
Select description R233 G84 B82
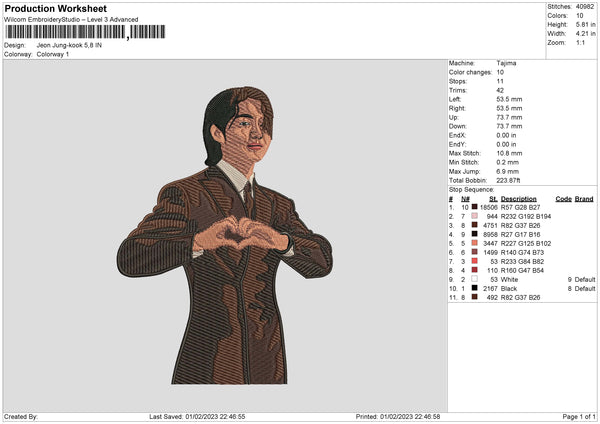522,261
